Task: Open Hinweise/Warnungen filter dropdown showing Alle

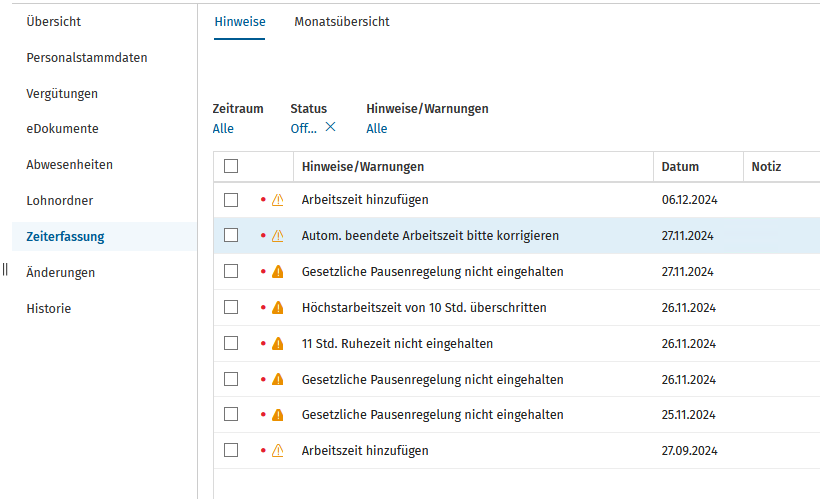Action: 376,129
